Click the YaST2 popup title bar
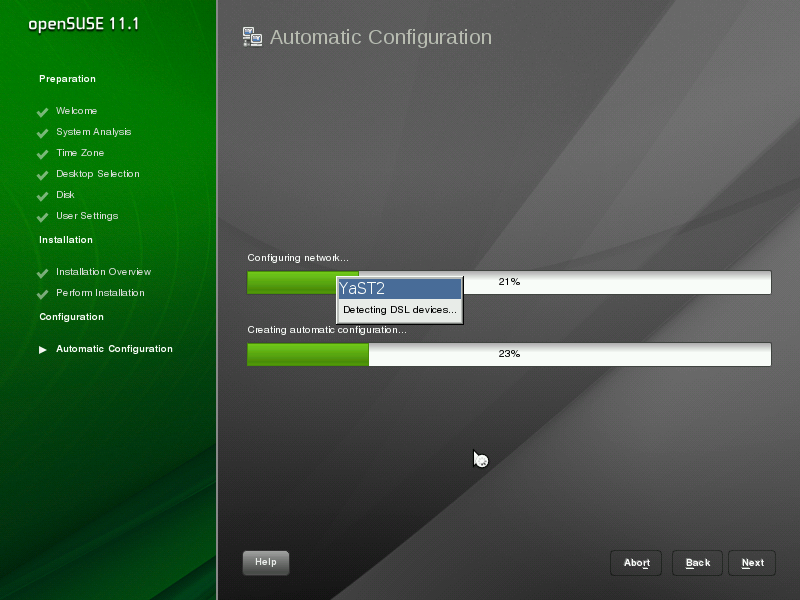 (x=399, y=288)
